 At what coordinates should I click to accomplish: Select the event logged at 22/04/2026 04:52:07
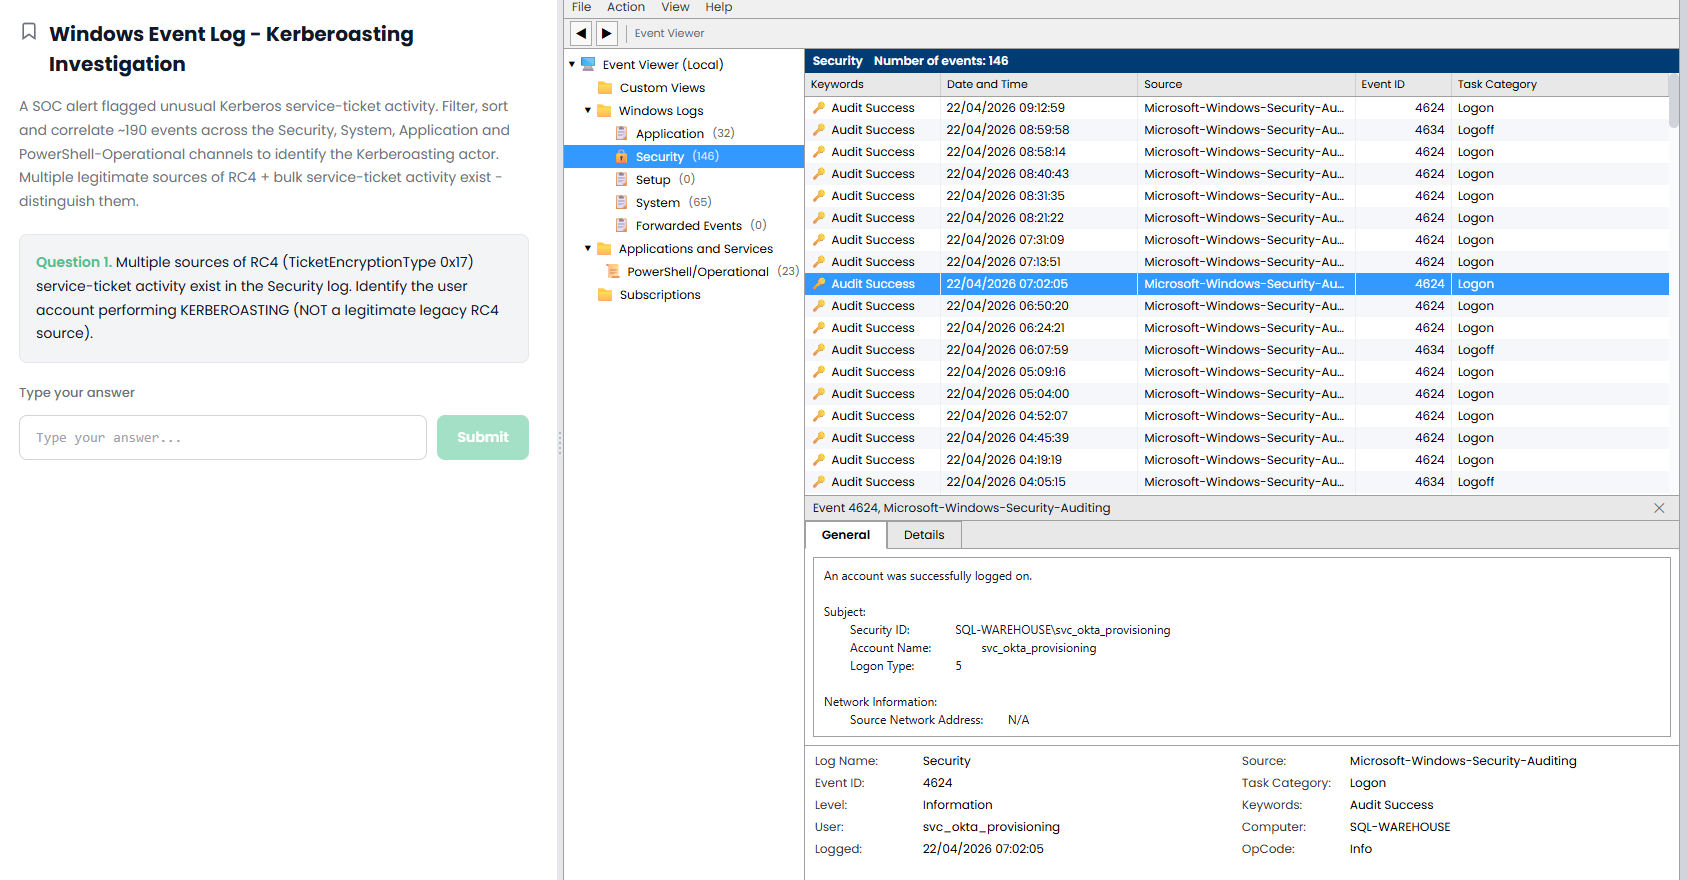1237,416
